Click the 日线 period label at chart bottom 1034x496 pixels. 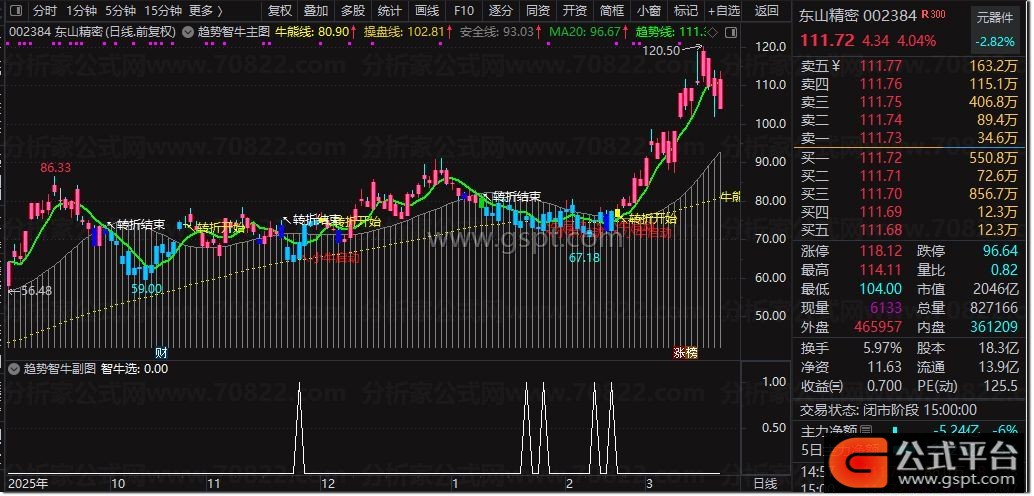tap(764, 484)
